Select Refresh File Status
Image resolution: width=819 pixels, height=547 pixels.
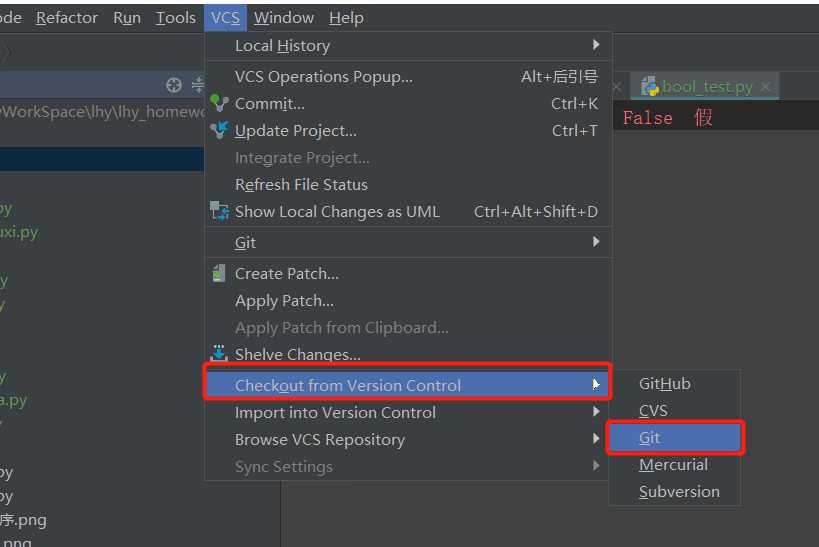(x=301, y=184)
